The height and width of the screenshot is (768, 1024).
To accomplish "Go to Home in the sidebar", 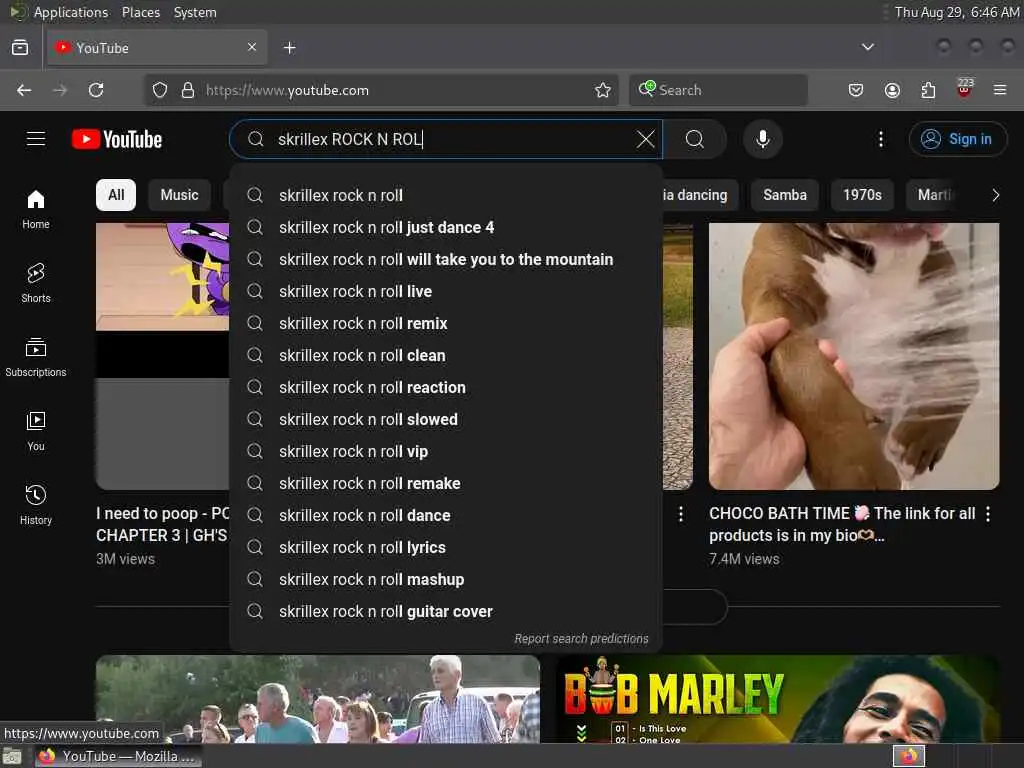I will 36,209.
